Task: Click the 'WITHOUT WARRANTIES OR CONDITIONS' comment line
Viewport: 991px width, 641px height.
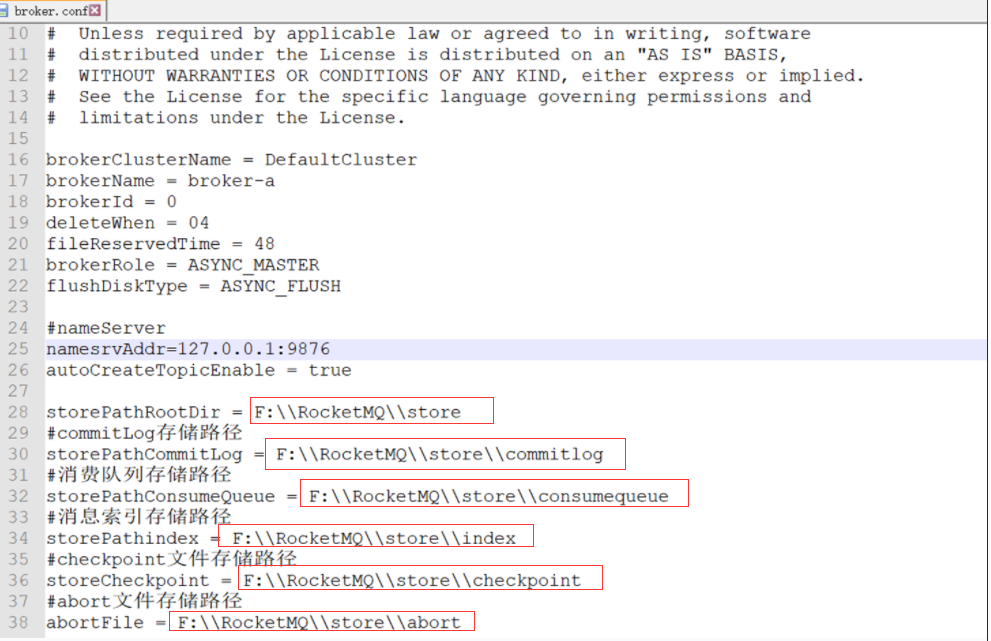Action: [455, 76]
